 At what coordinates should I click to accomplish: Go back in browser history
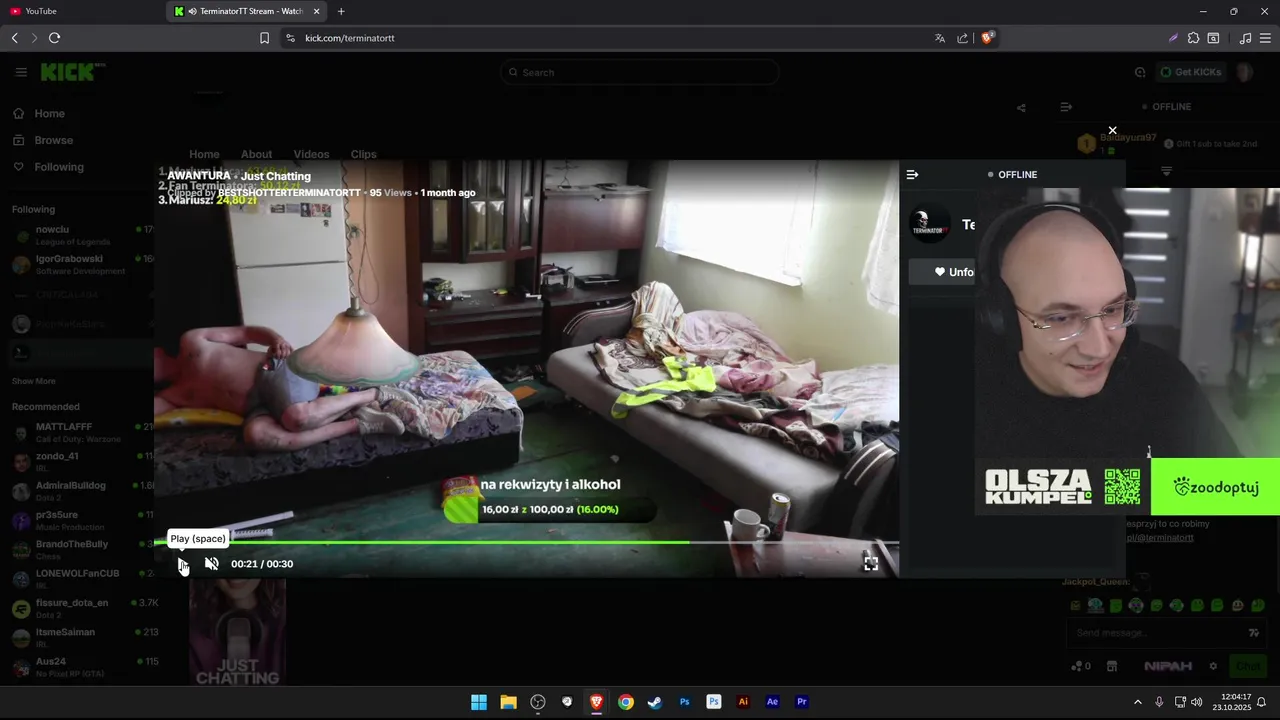(x=14, y=38)
